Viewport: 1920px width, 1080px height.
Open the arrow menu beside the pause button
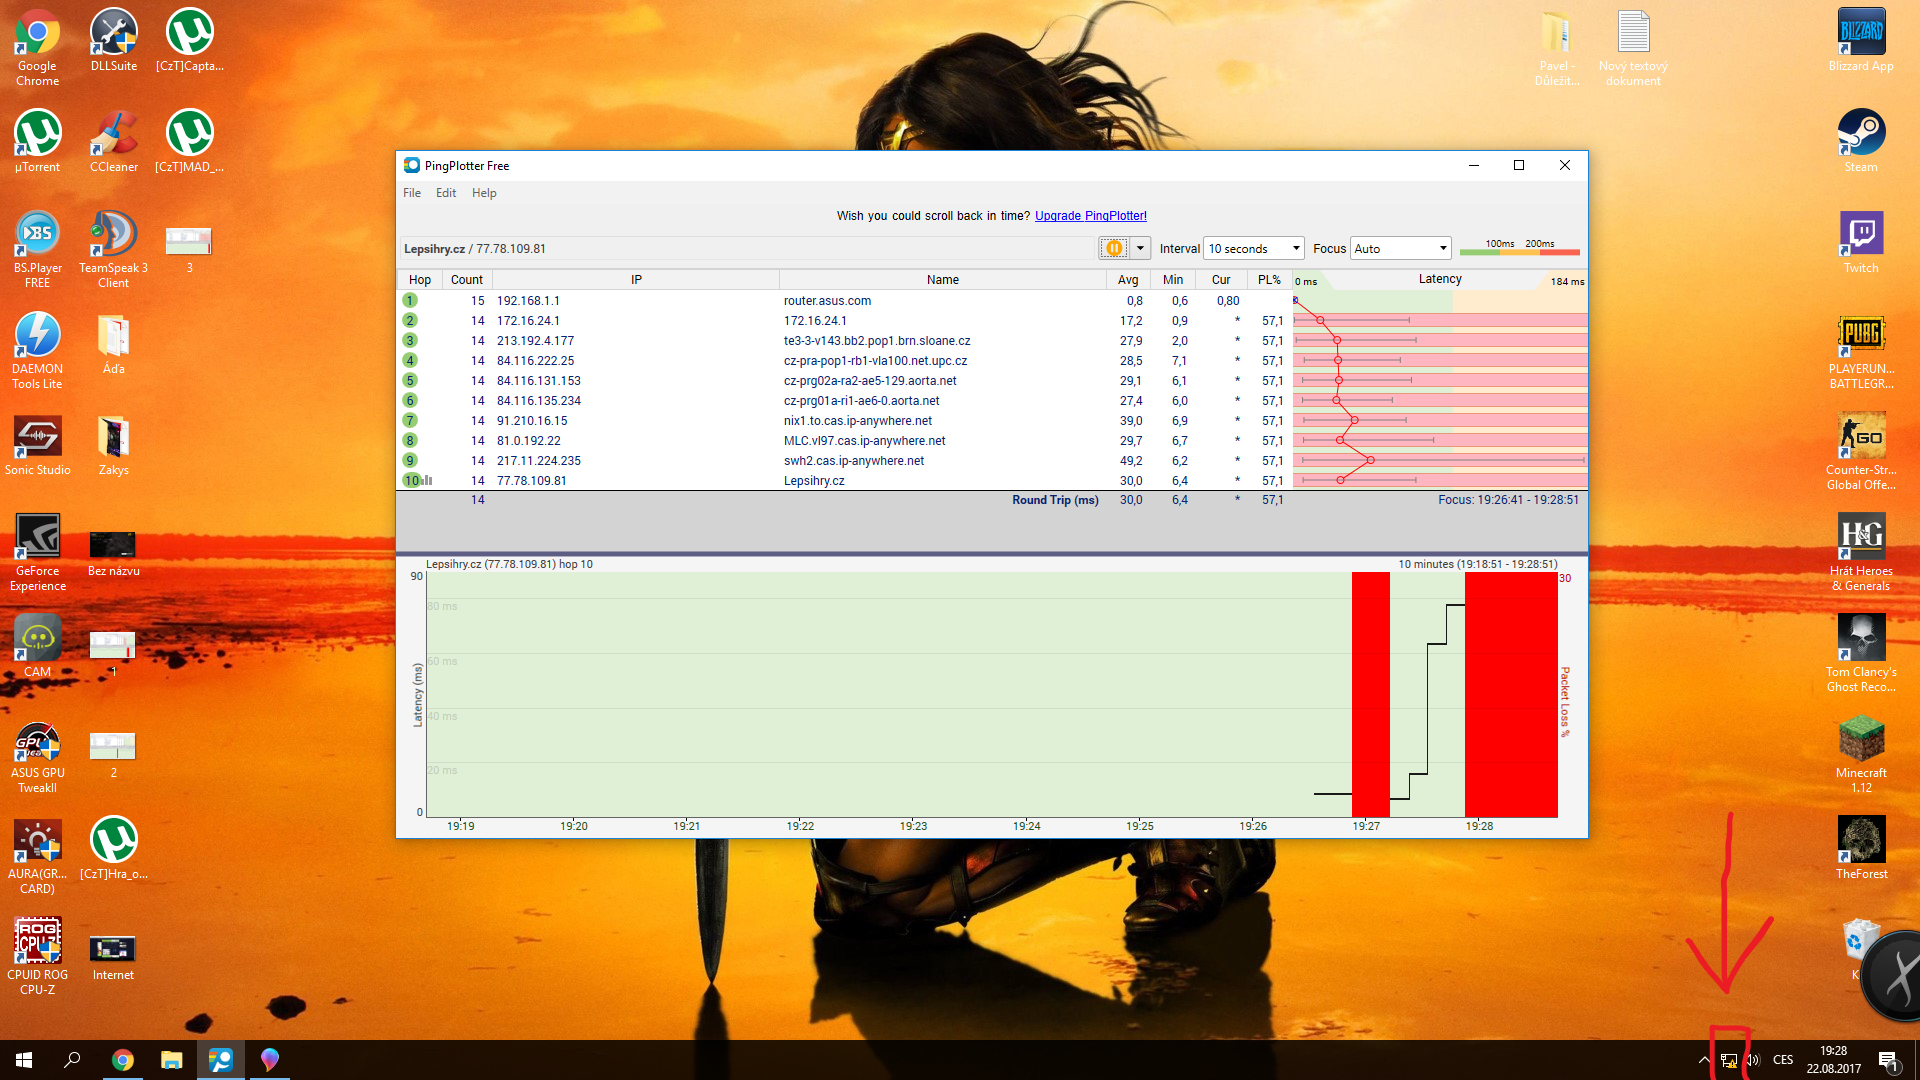1140,248
